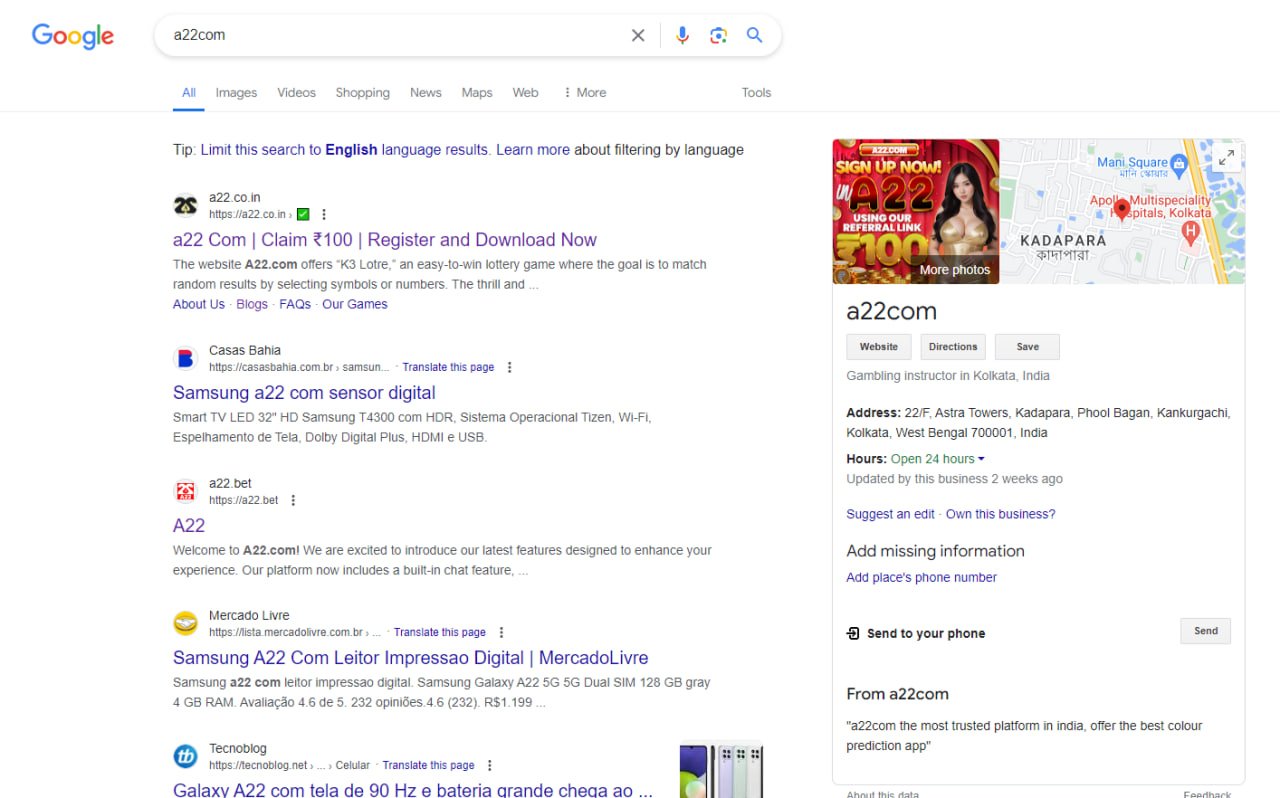
Task: Translate the Casas Bahia page
Action: (x=448, y=367)
